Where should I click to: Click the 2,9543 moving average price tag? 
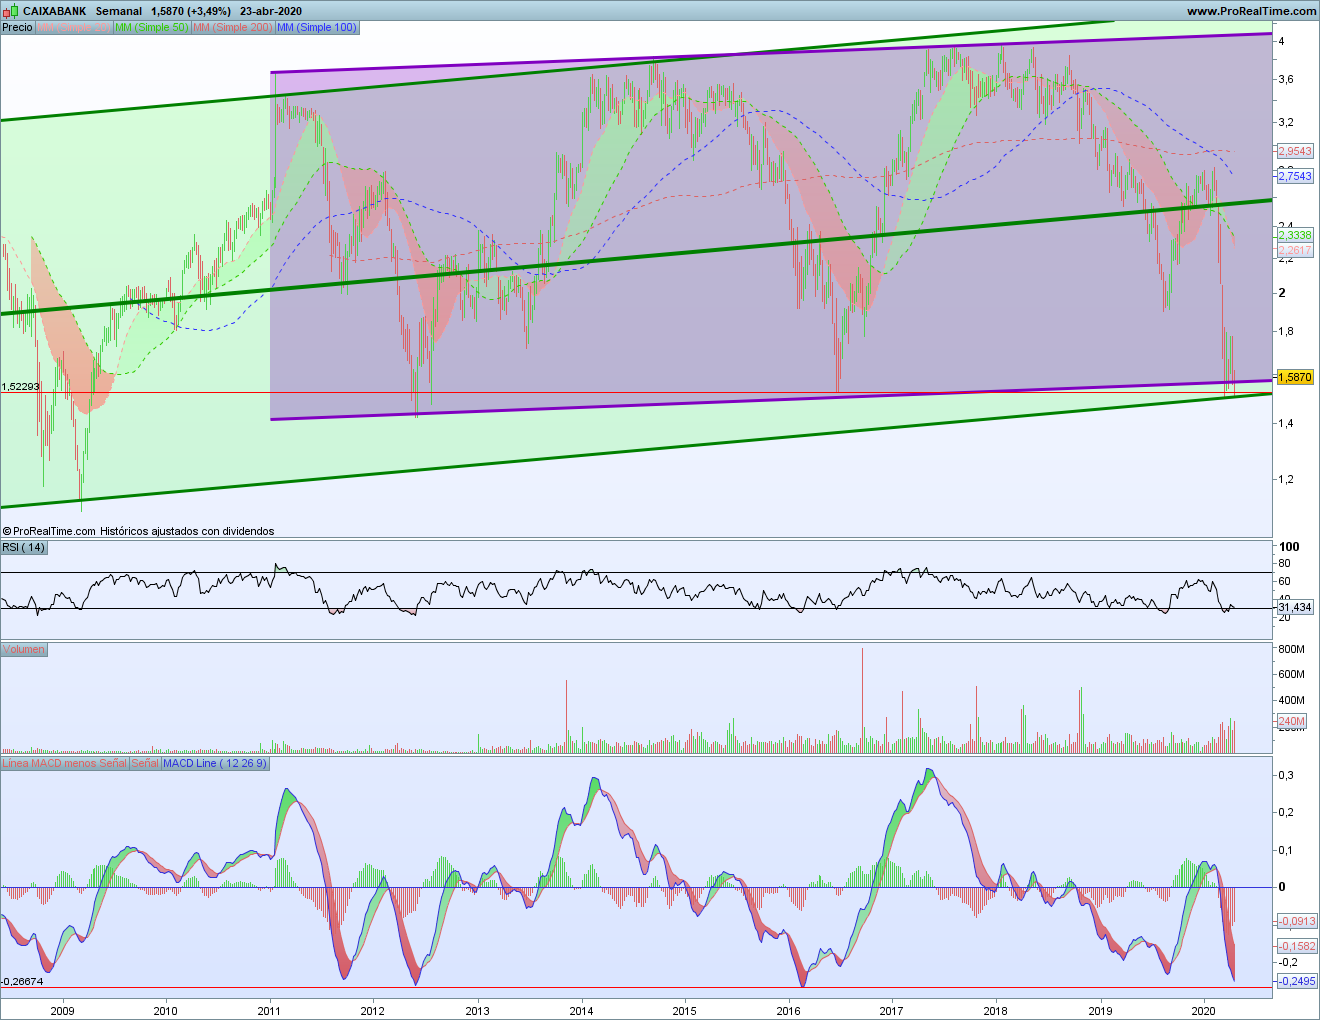coord(1295,151)
